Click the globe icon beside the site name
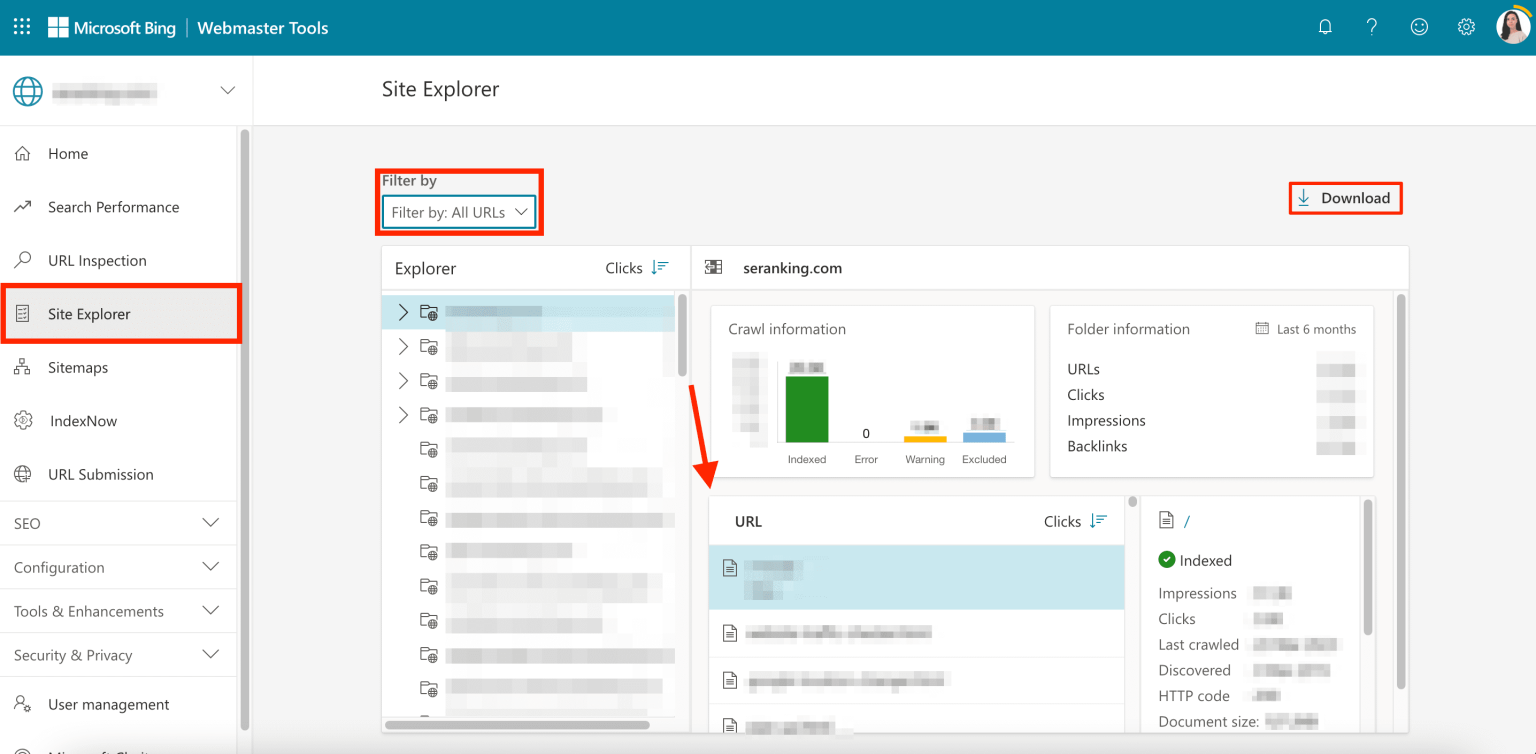1536x754 pixels. (x=28, y=91)
